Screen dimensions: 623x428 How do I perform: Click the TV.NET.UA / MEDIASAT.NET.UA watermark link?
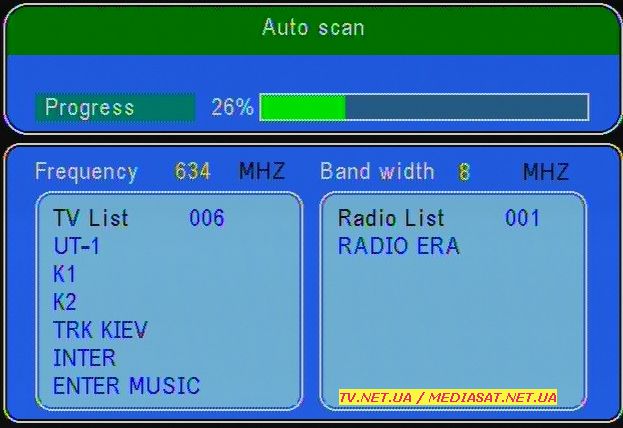tap(447, 397)
